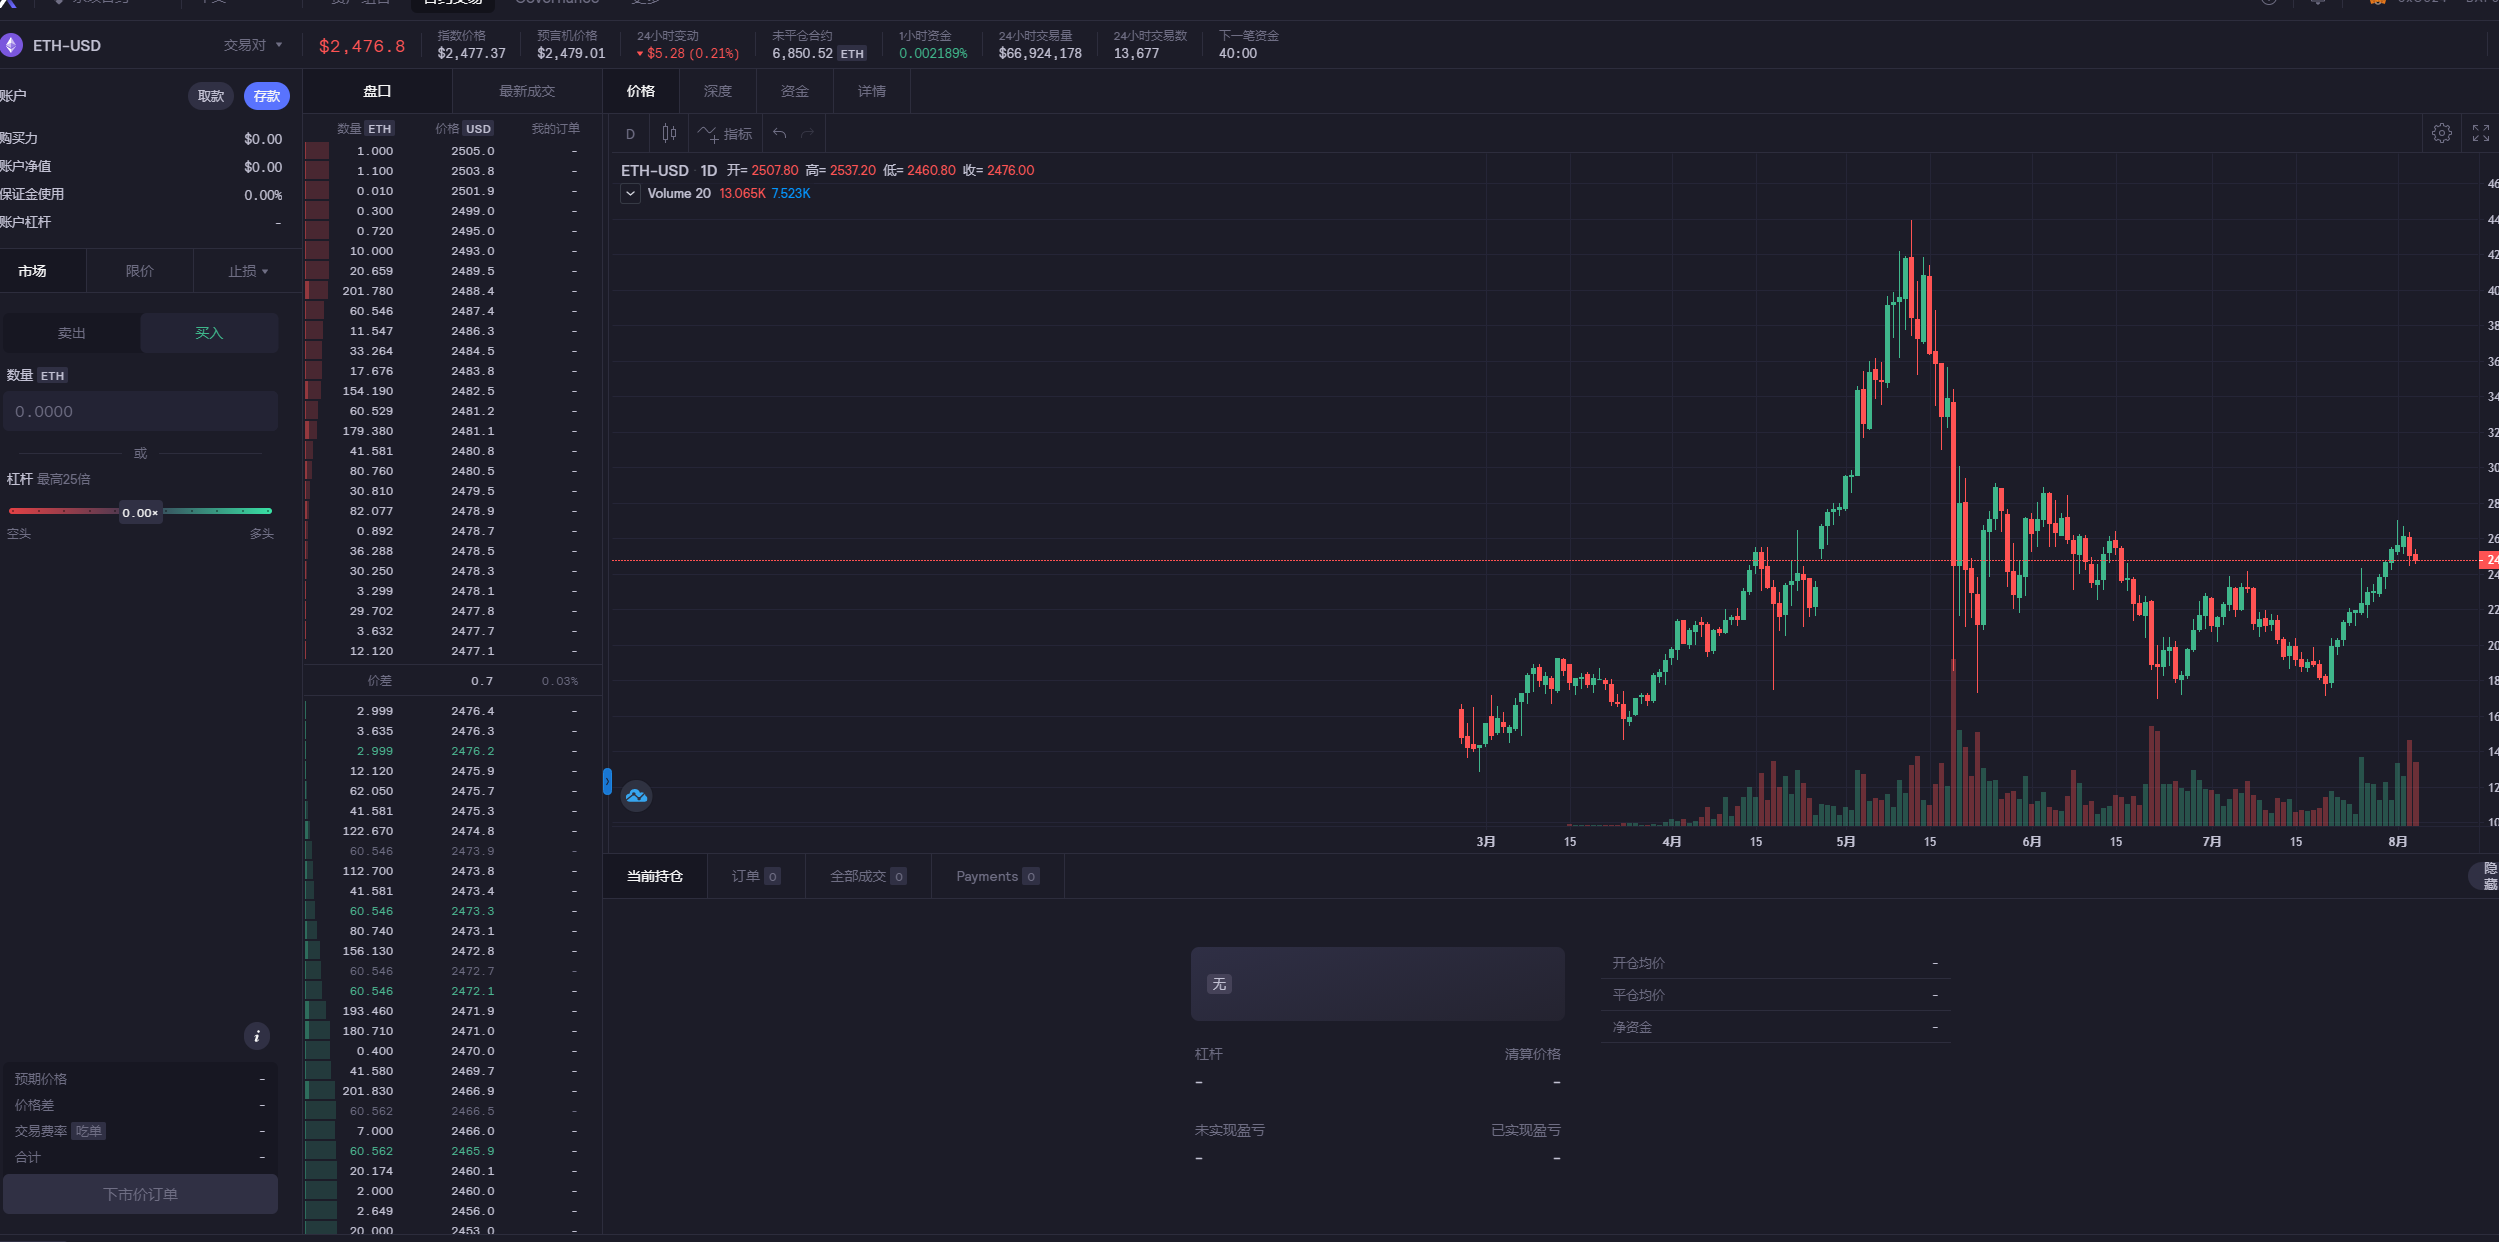Open chart settings gear icon

click(2441, 133)
